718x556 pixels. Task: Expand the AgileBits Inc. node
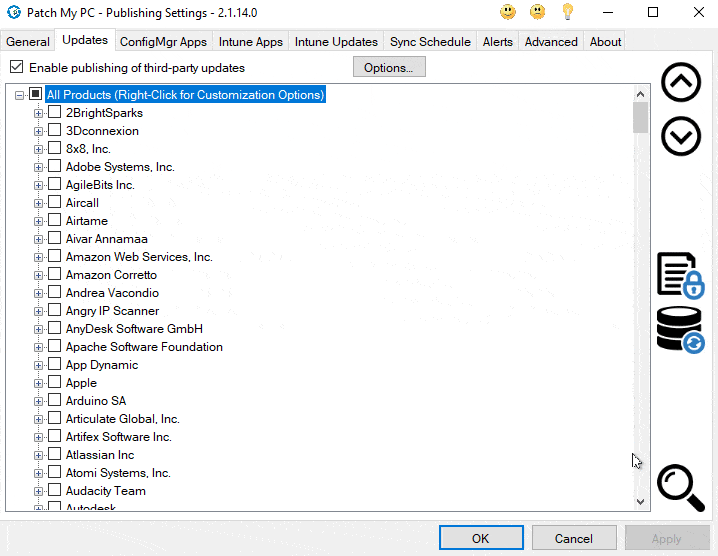[x=38, y=185]
